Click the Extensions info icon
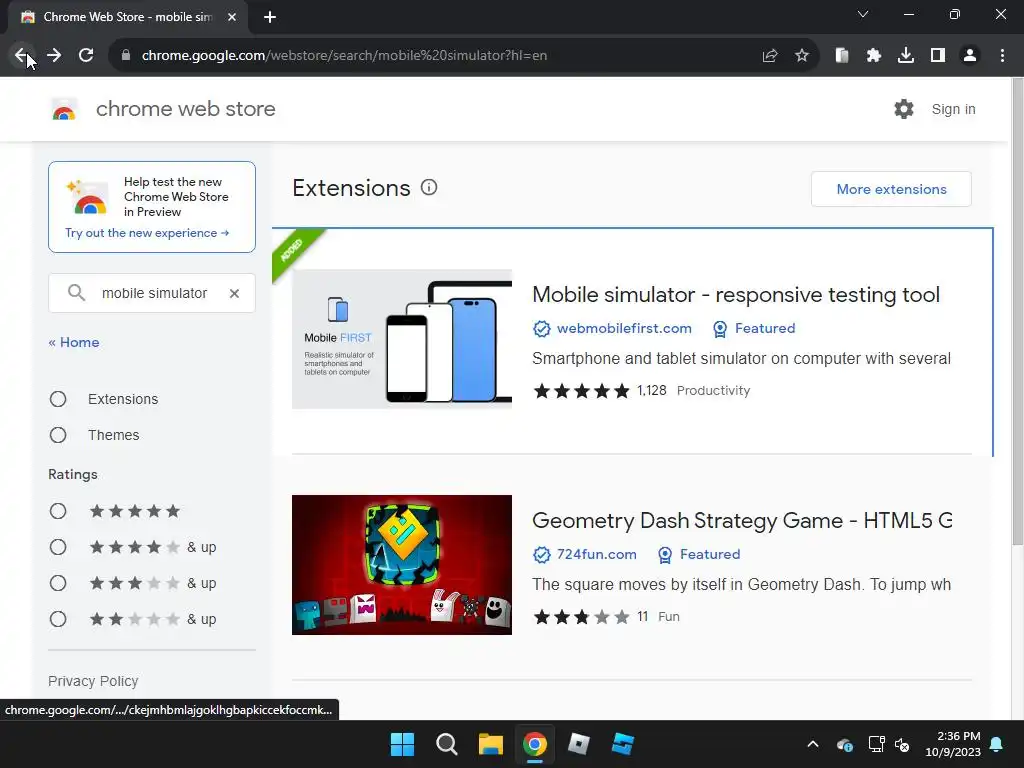This screenshot has width=1024, height=768. tap(429, 188)
